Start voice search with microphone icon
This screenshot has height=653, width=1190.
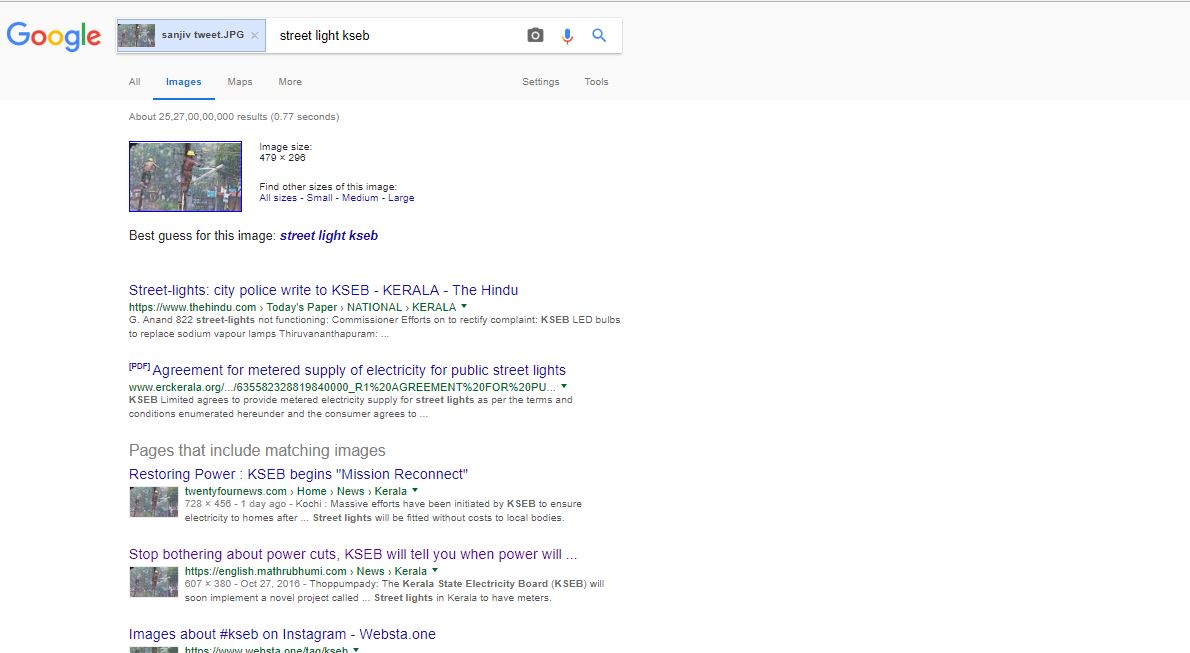(567, 36)
